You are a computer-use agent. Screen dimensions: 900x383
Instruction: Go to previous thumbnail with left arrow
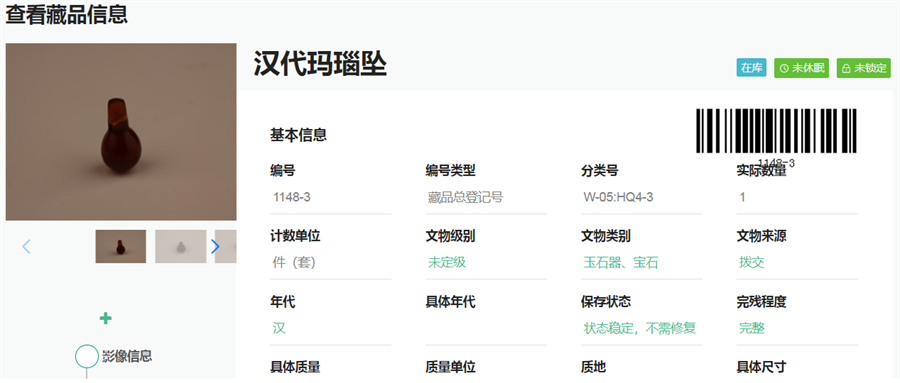click(x=26, y=246)
